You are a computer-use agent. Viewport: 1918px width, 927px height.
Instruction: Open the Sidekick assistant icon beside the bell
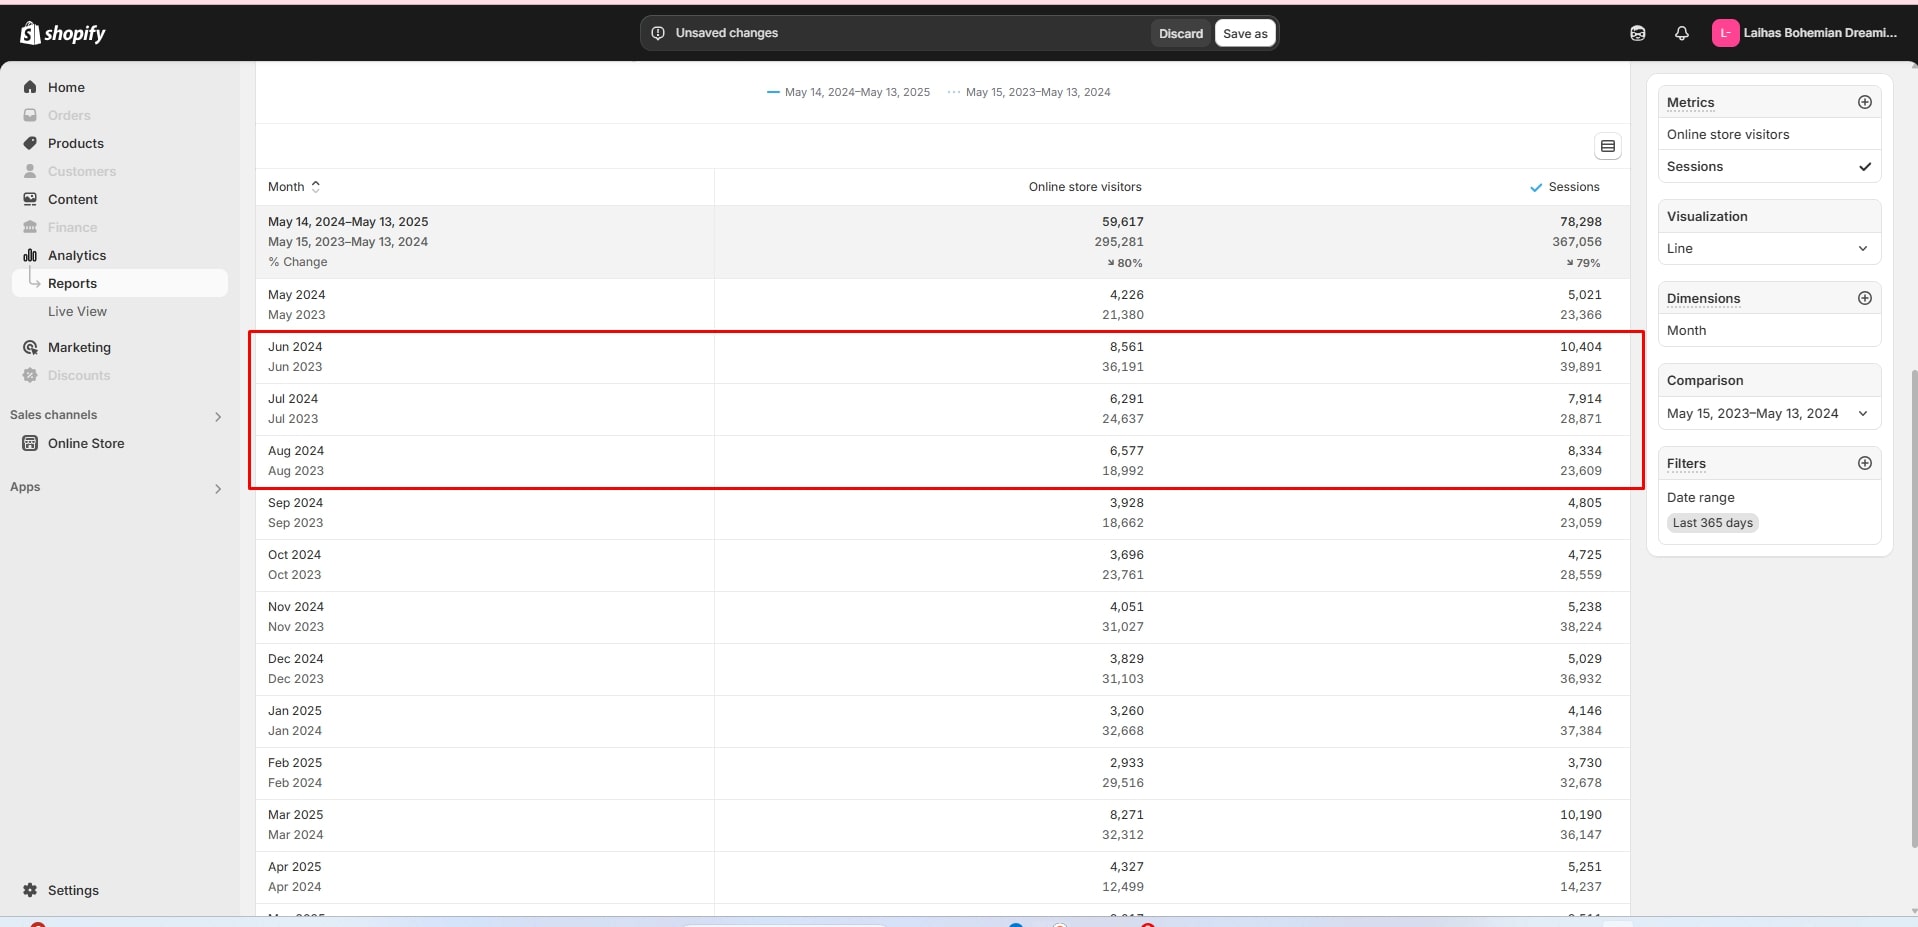click(1637, 33)
